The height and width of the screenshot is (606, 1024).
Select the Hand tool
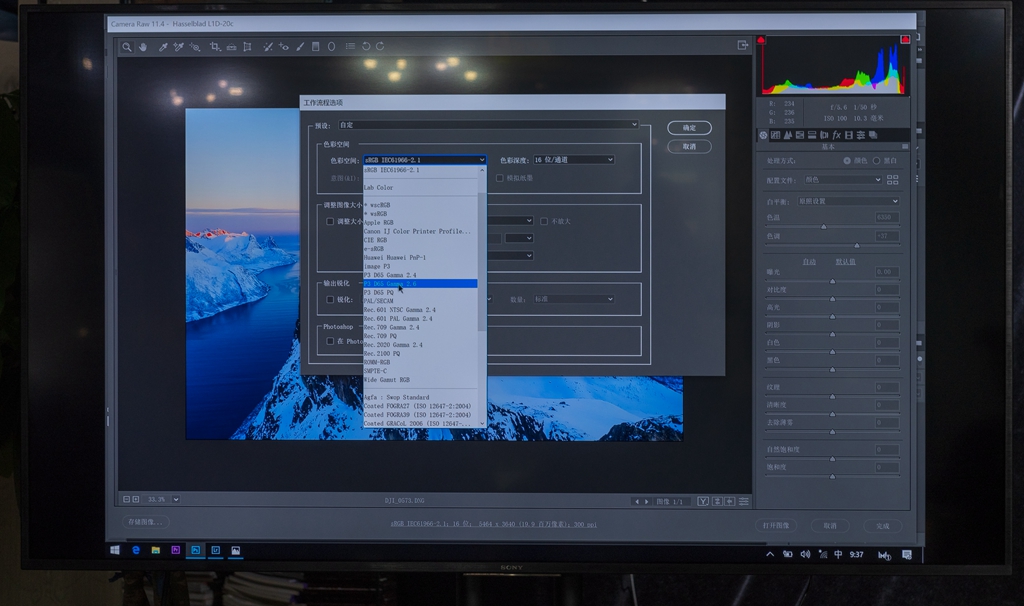[143, 47]
